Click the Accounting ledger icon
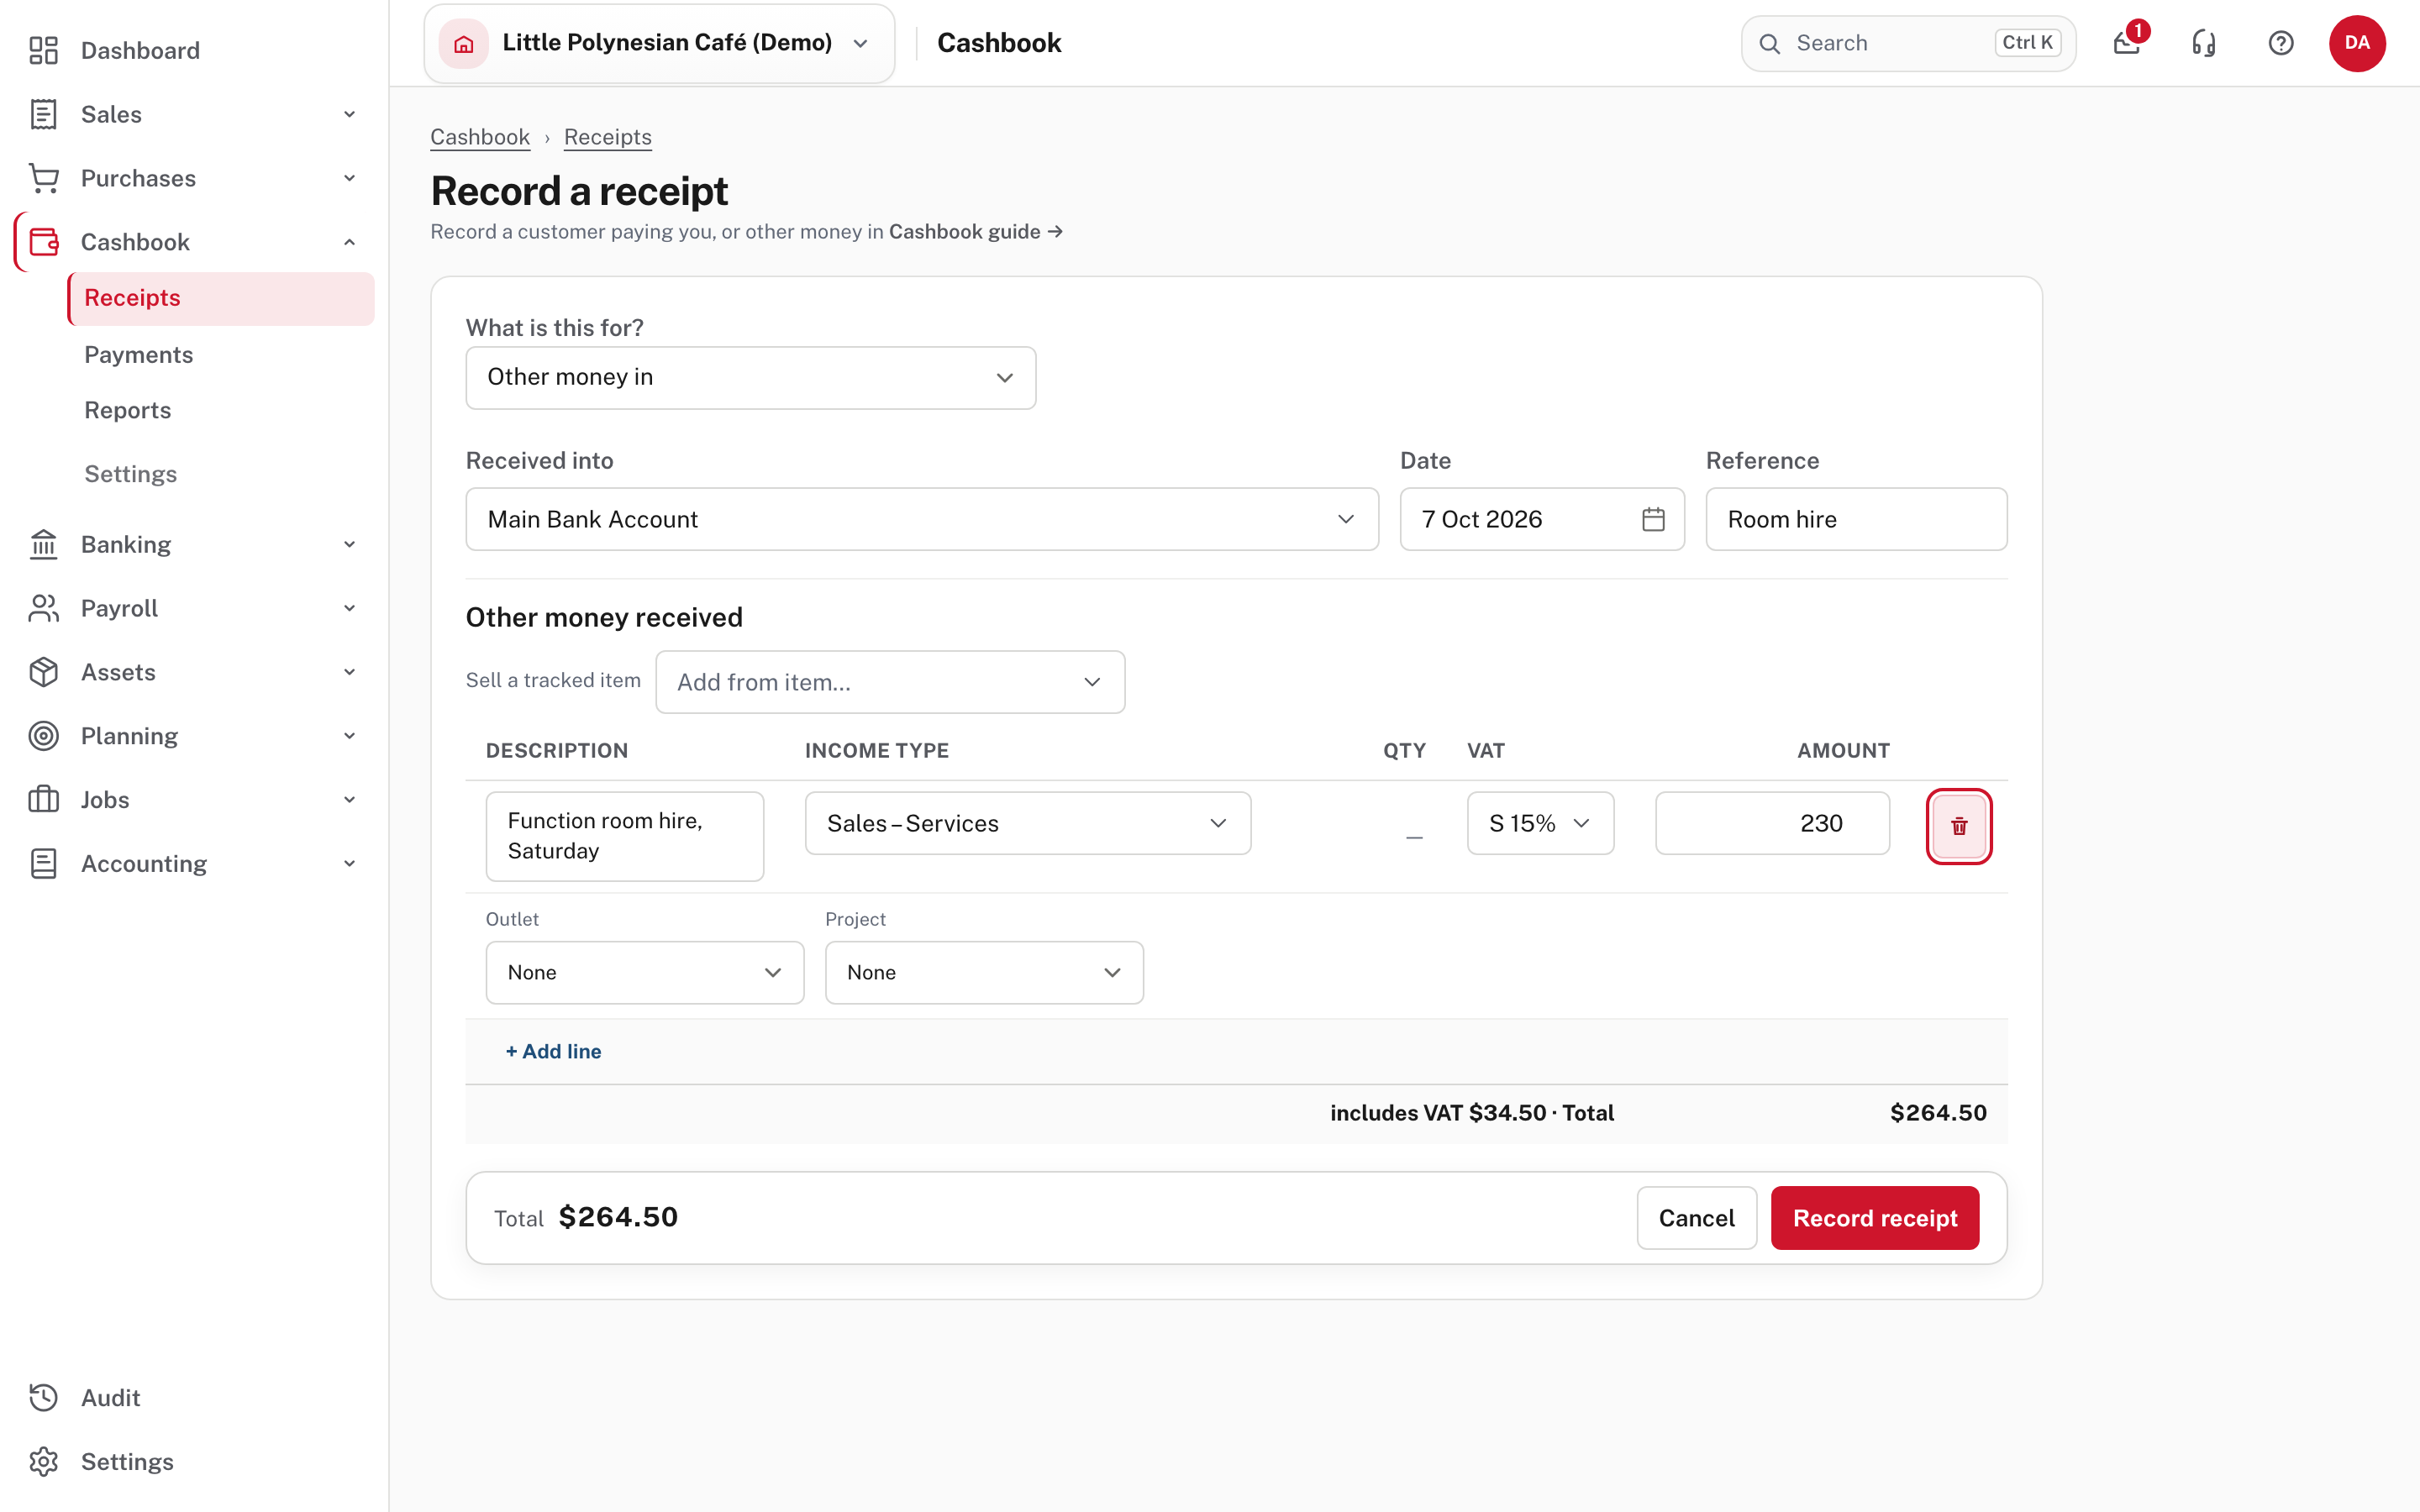Image resolution: width=2420 pixels, height=1512 pixels. (x=43, y=864)
